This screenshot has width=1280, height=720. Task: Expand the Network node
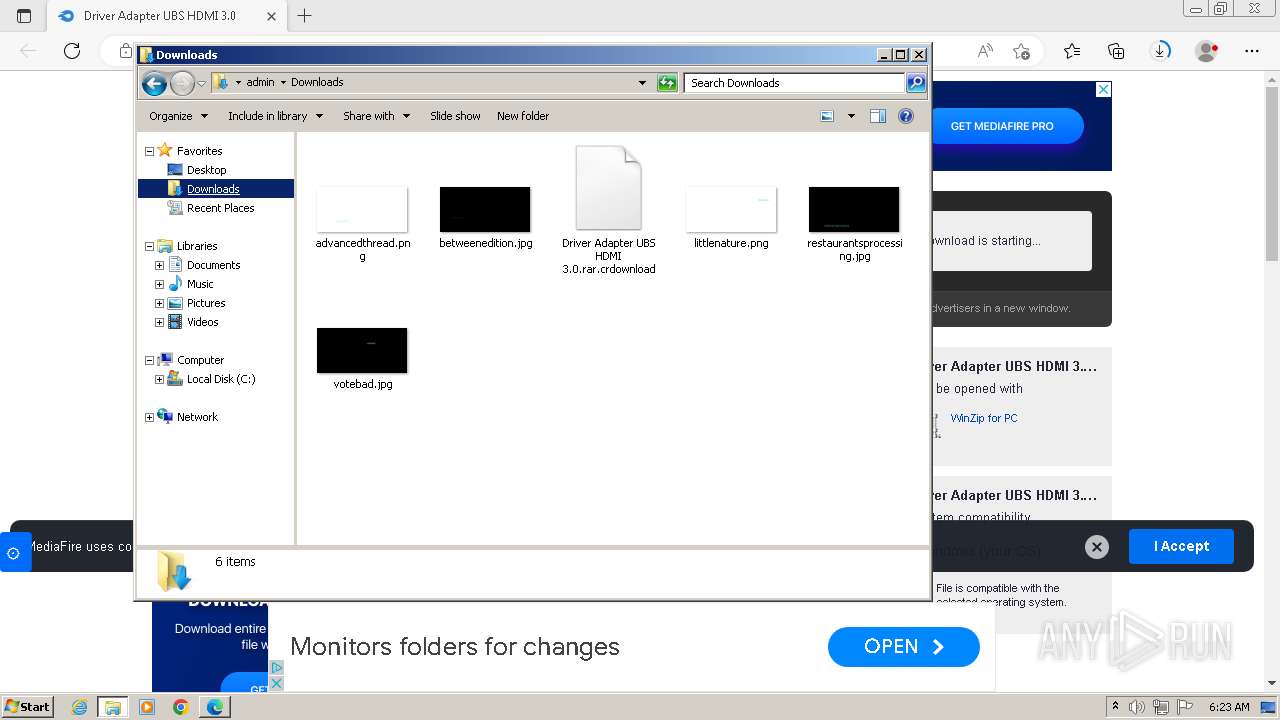(x=149, y=417)
